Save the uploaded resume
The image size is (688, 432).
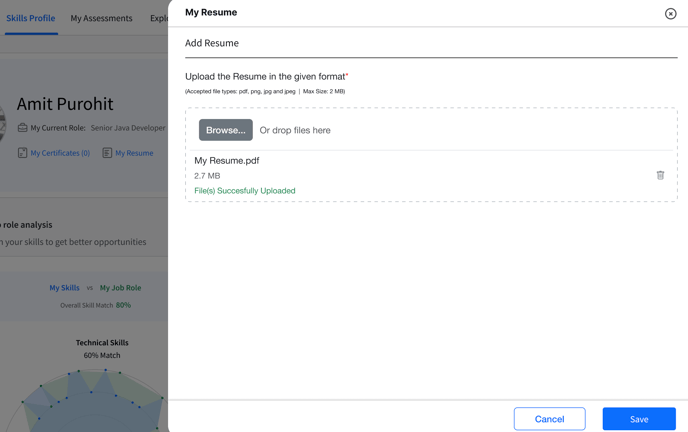(x=639, y=419)
